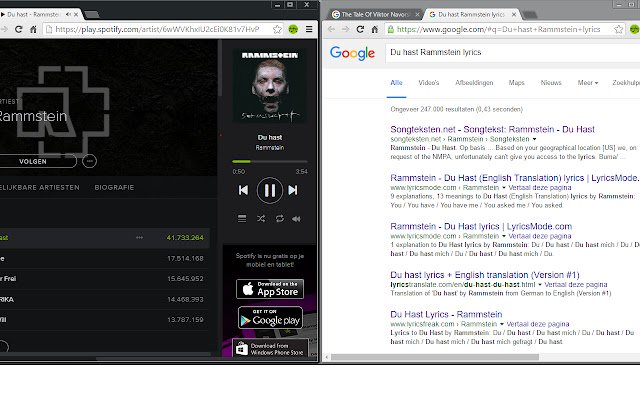640x400 pixels.
Task: Click Vertaal deze pagina for lyricstranslate result
Action: (x=576, y=284)
